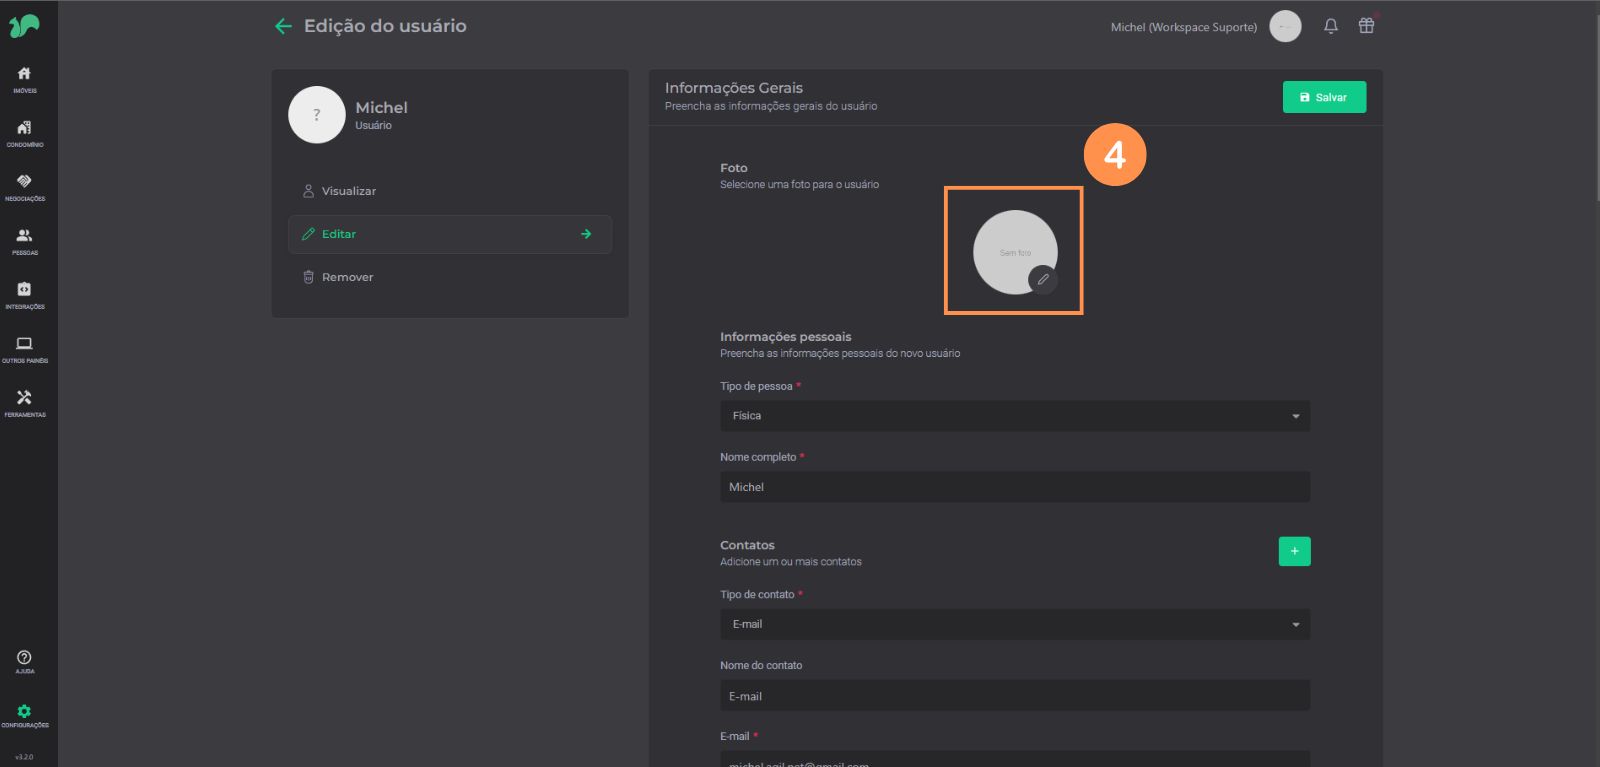Image resolution: width=1600 pixels, height=767 pixels.
Task: Open Outros Painéis in sidebar
Action: 24,348
